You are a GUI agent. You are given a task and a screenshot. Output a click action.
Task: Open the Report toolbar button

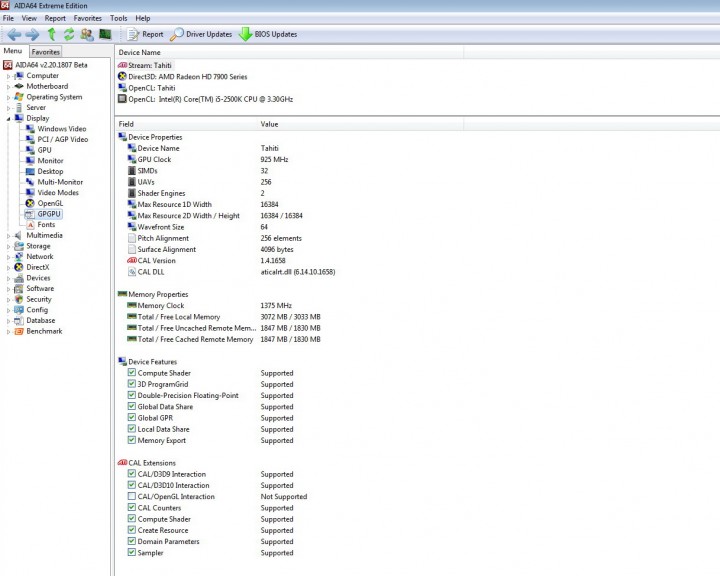click(145, 34)
